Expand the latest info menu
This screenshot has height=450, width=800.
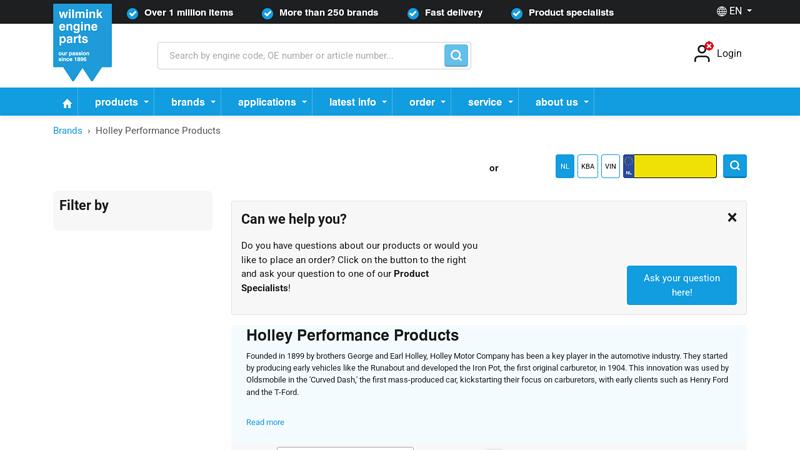pos(358,102)
